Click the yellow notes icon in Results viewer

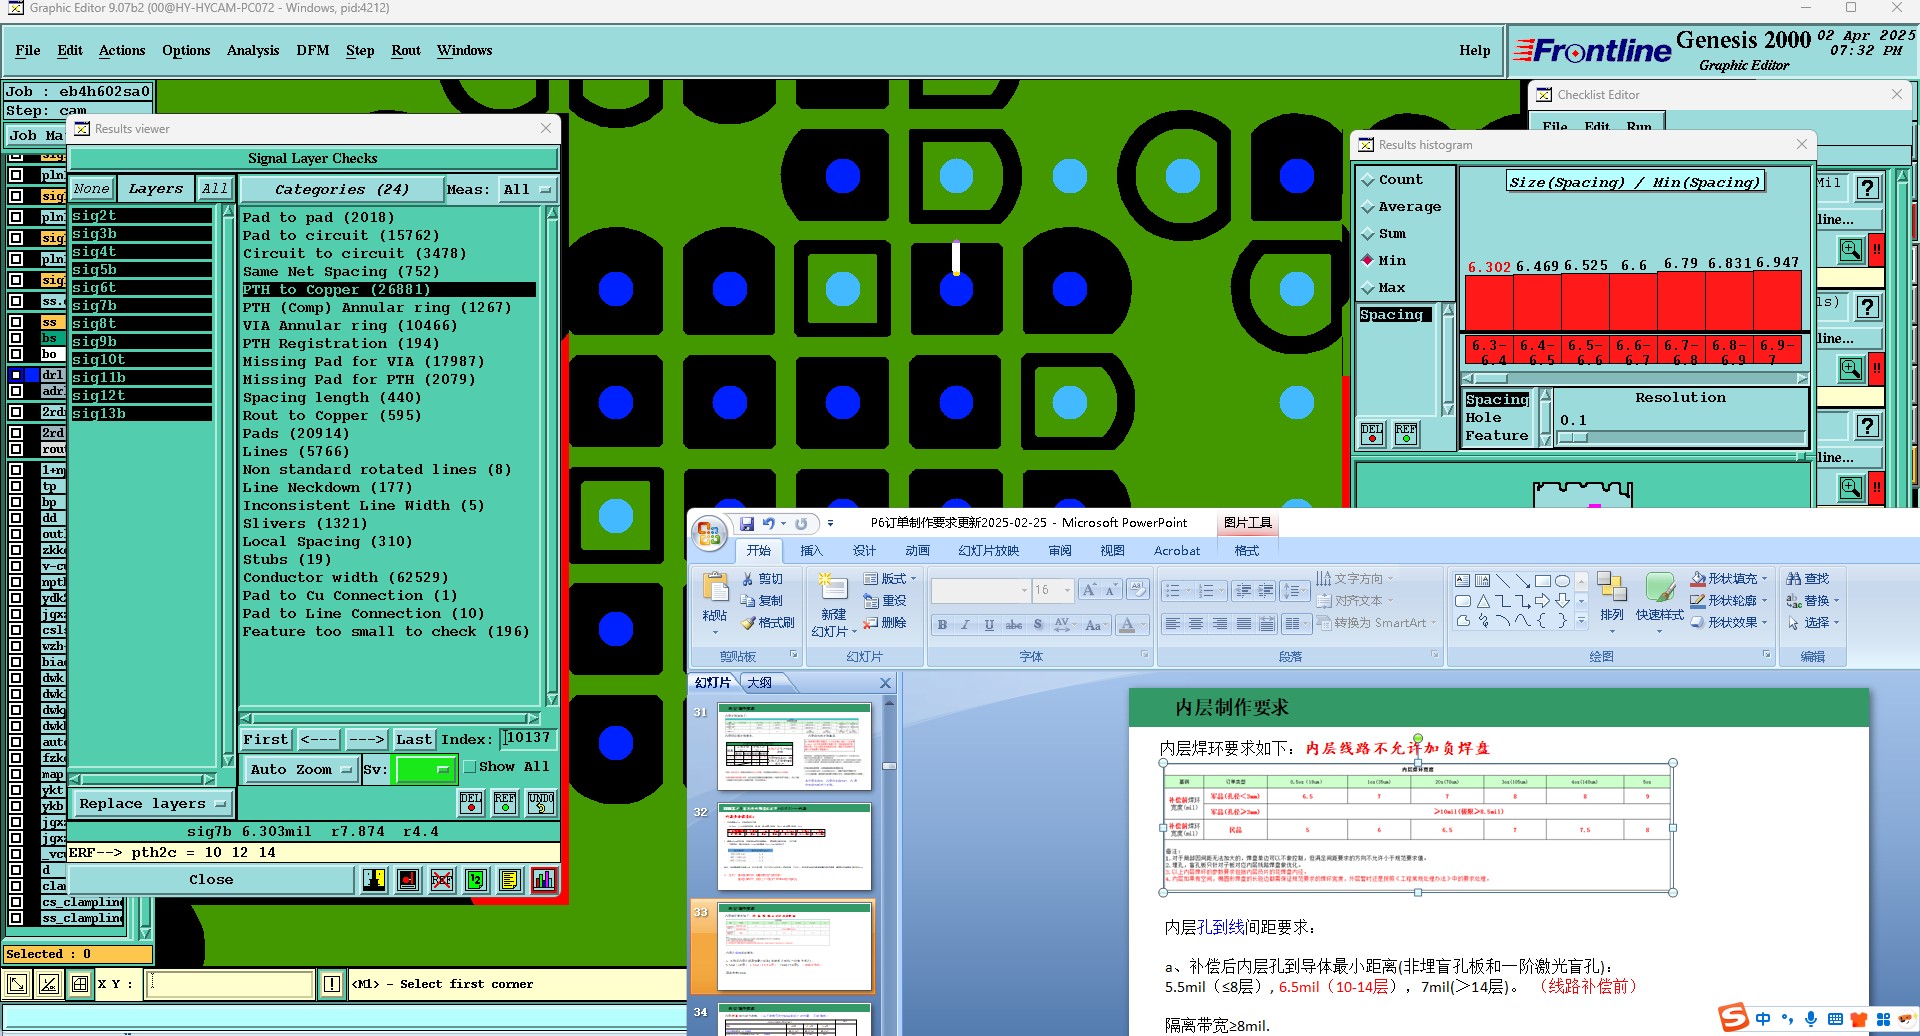click(510, 880)
